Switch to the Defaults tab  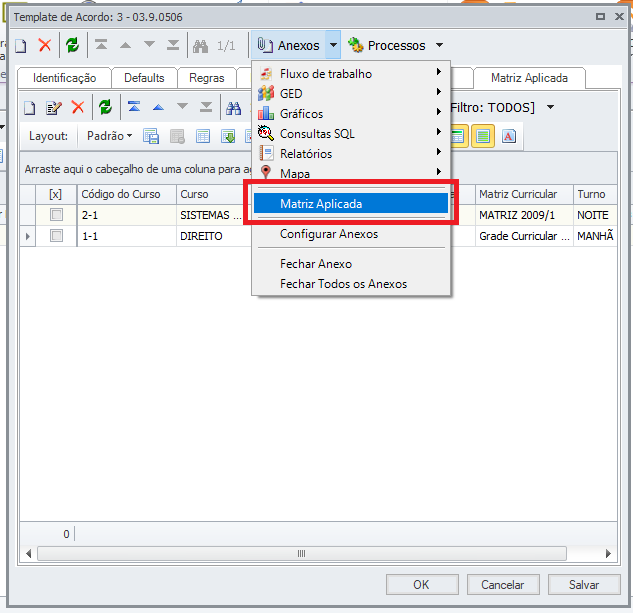click(144, 78)
